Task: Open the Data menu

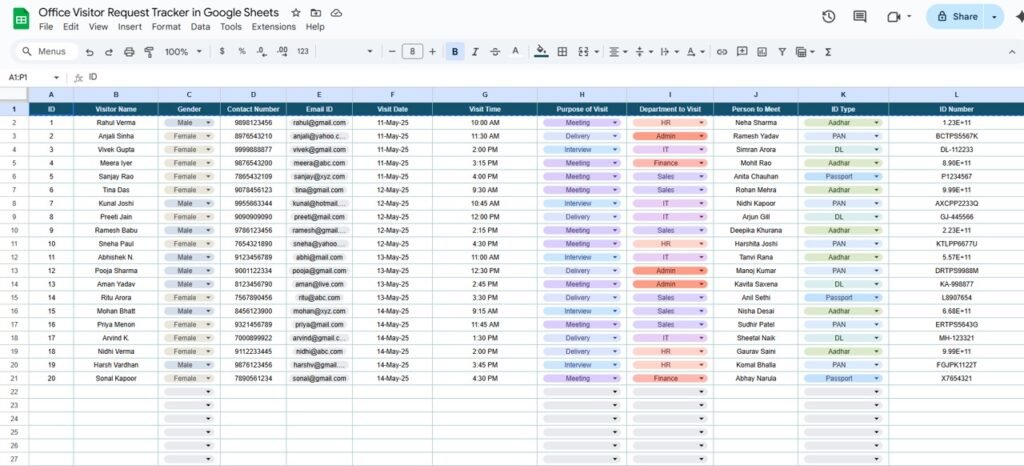Action: [x=200, y=27]
